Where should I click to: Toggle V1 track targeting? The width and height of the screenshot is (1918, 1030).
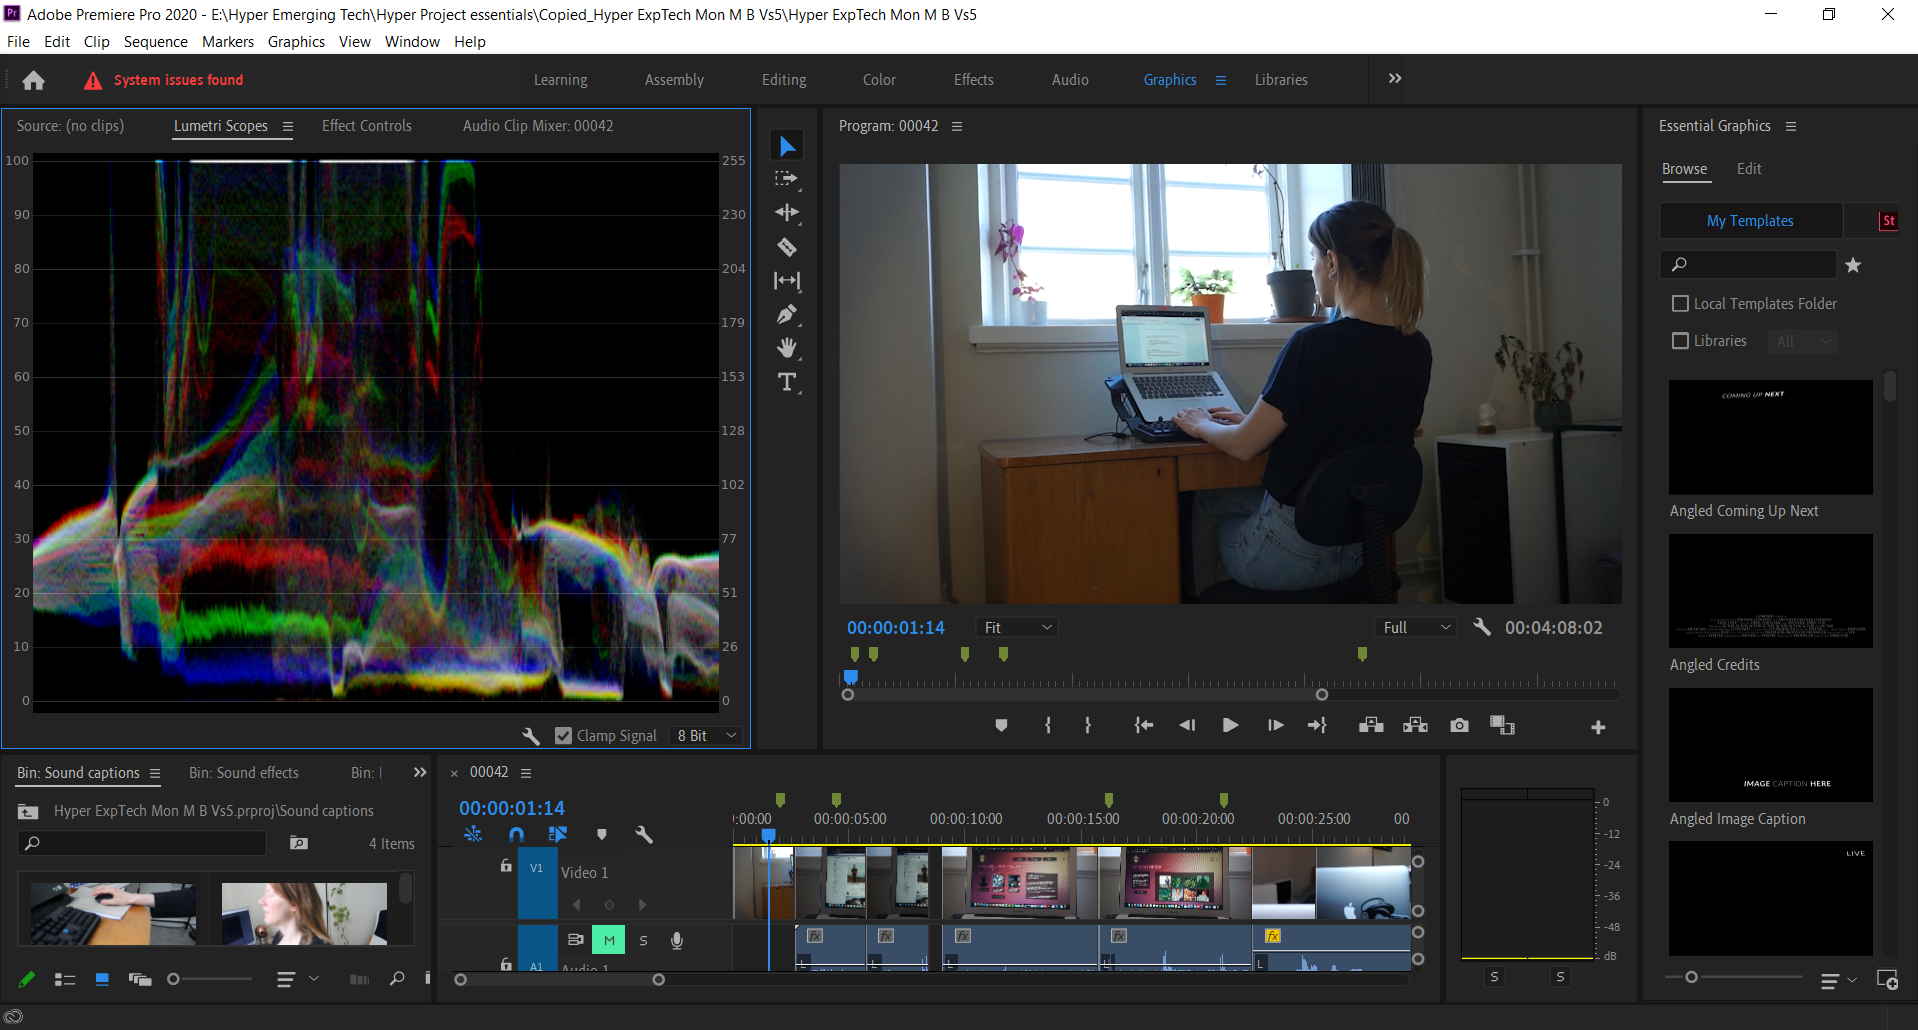click(x=537, y=869)
